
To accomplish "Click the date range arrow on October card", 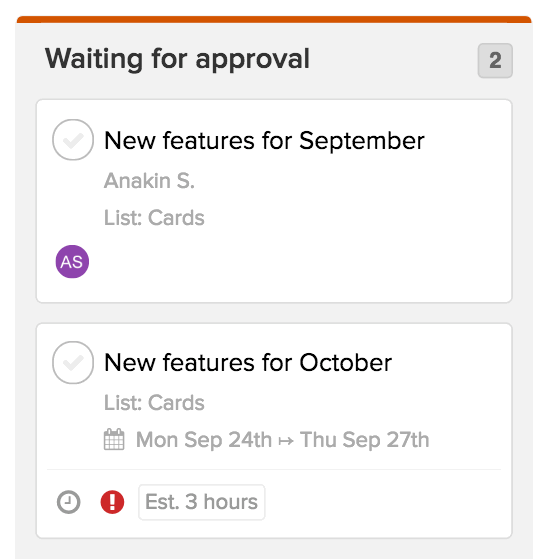I will point(286,441).
